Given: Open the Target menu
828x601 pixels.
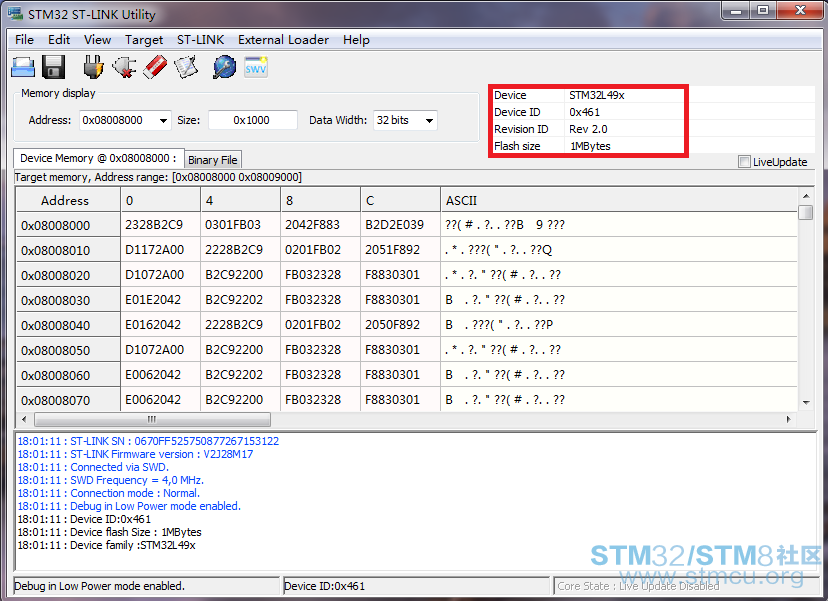Looking at the screenshot, I should [x=144, y=40].
